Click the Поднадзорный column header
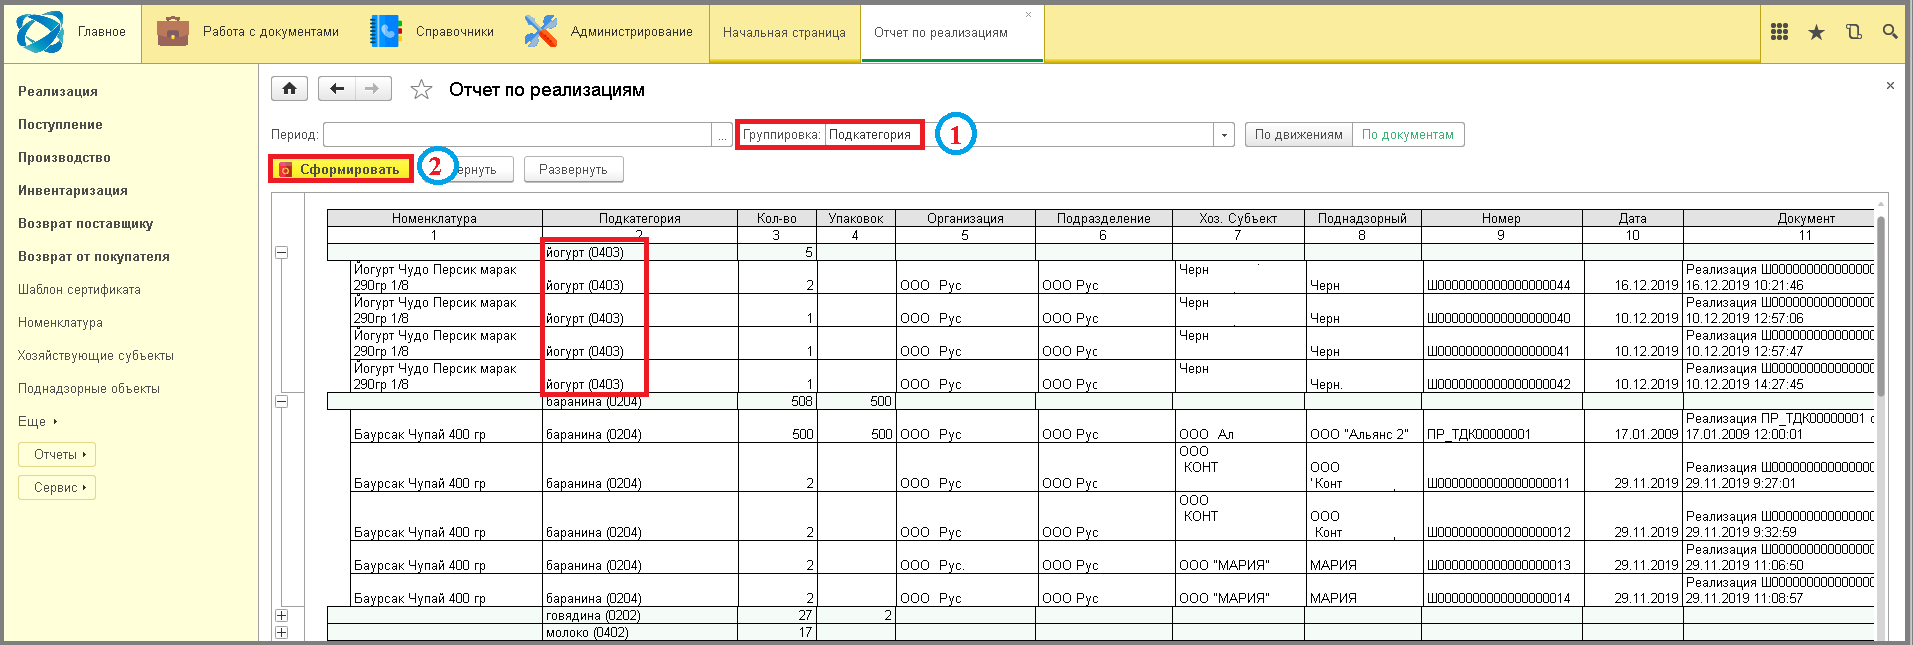 pos(1362,218)
